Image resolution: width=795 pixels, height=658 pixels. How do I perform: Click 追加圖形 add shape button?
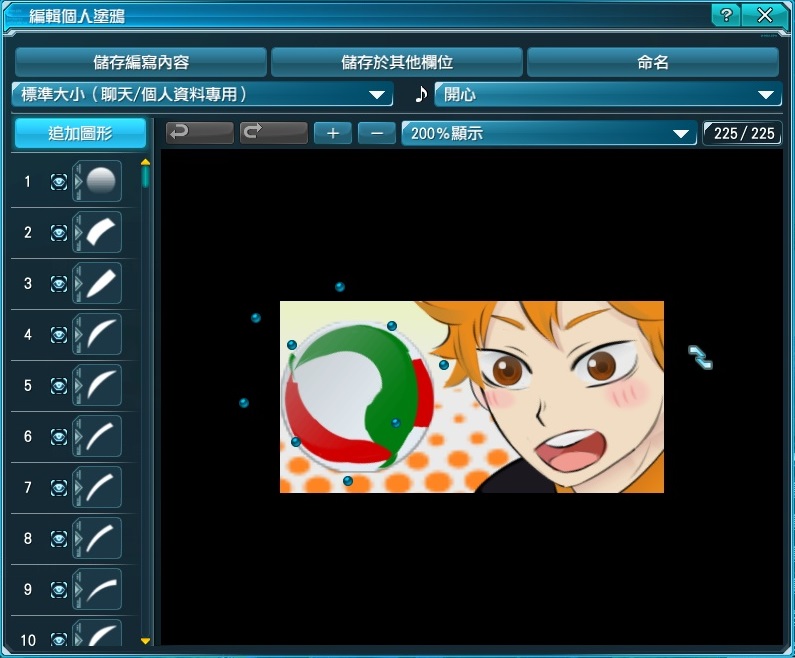(x=80, y=133)
